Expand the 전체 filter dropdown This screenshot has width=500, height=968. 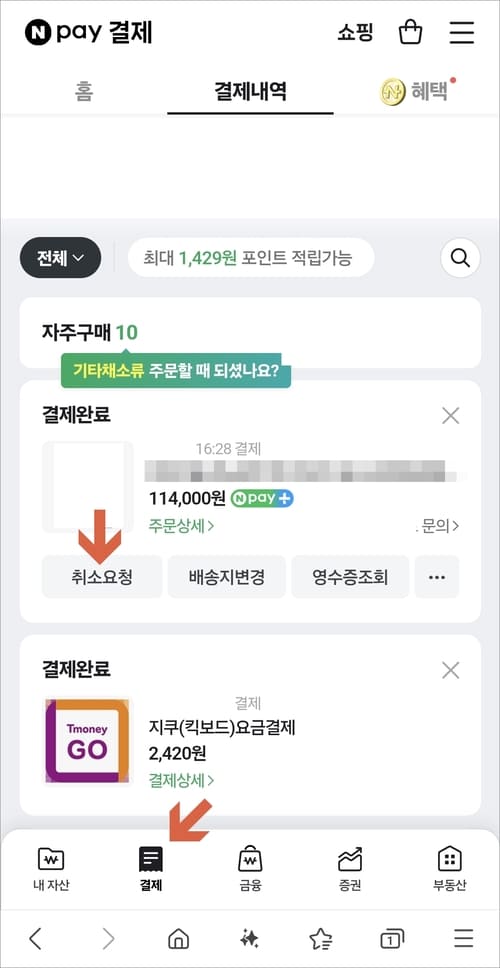pos(60,257)
